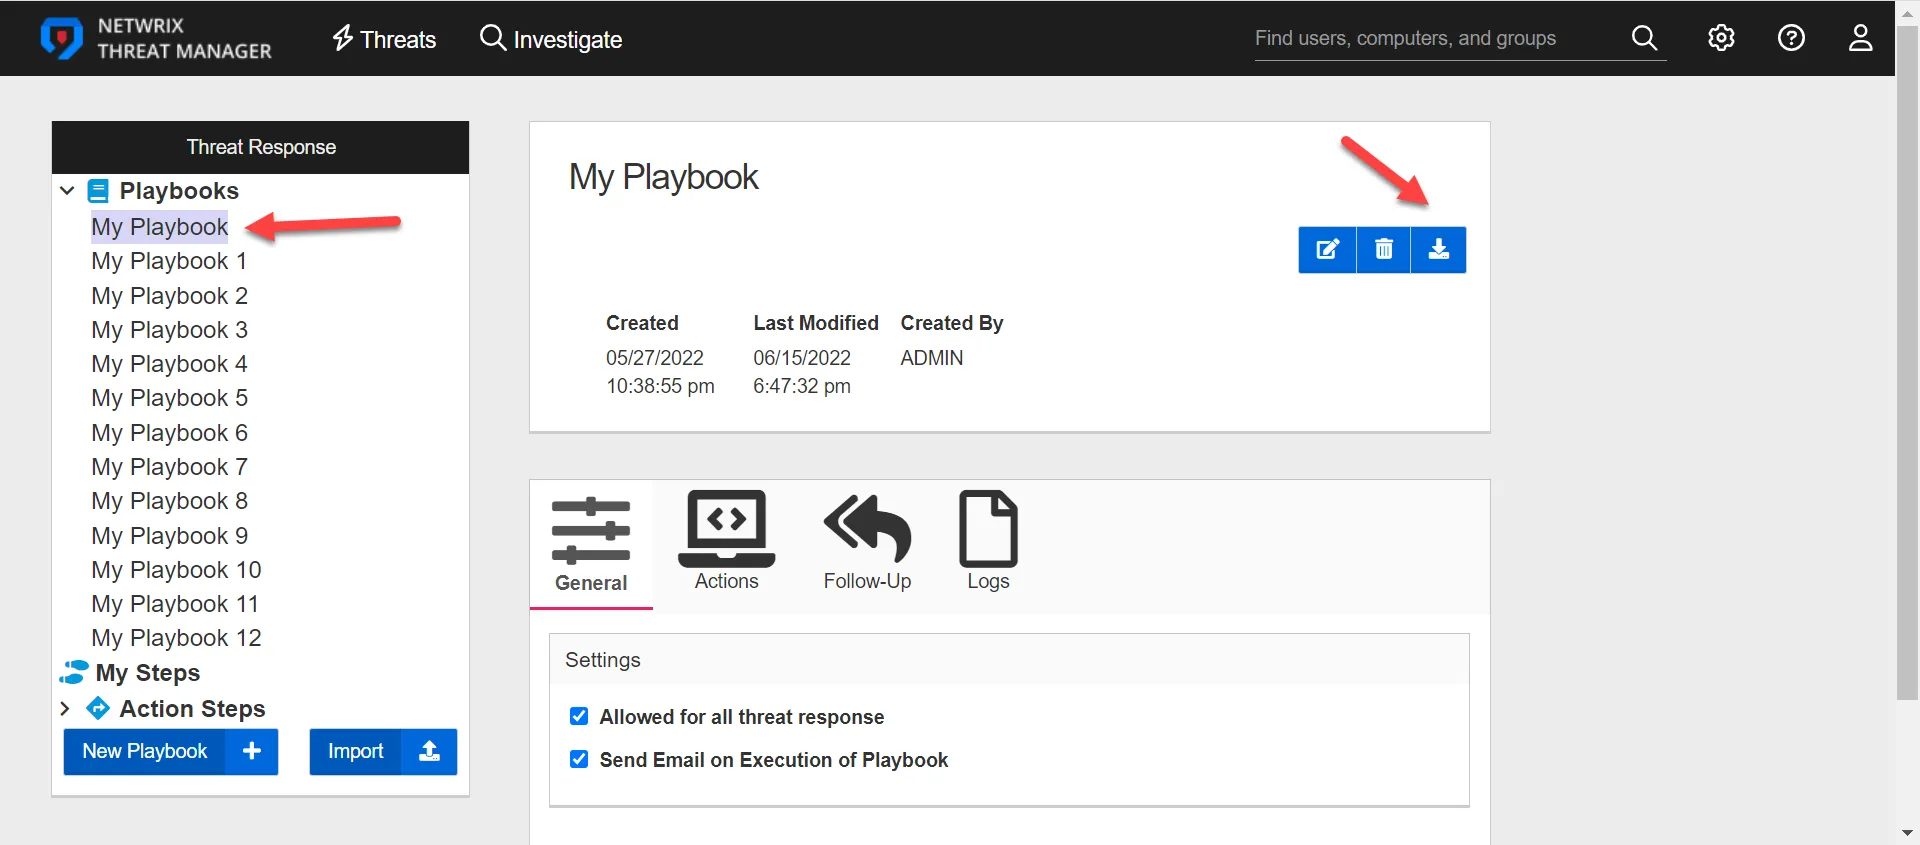Click the Import button
The width and height of the screenshot is (1920, 845).
pos(383,752)
